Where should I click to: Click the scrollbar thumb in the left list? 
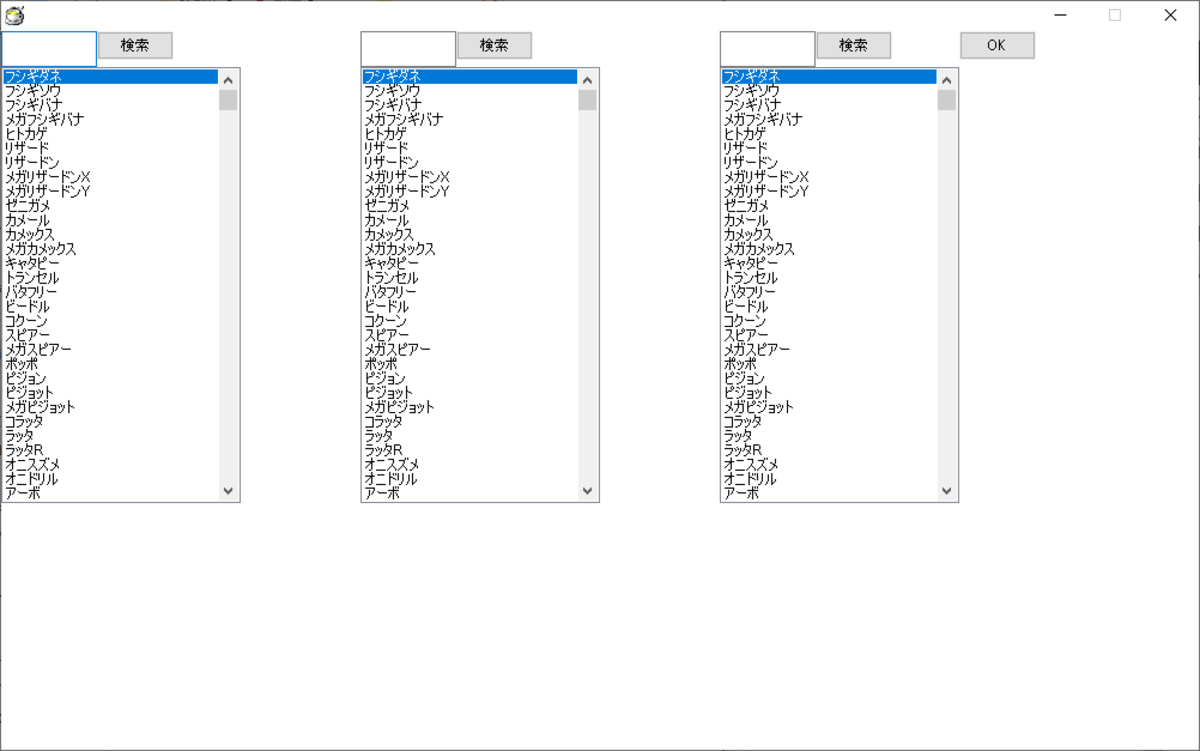coord(228,100)
